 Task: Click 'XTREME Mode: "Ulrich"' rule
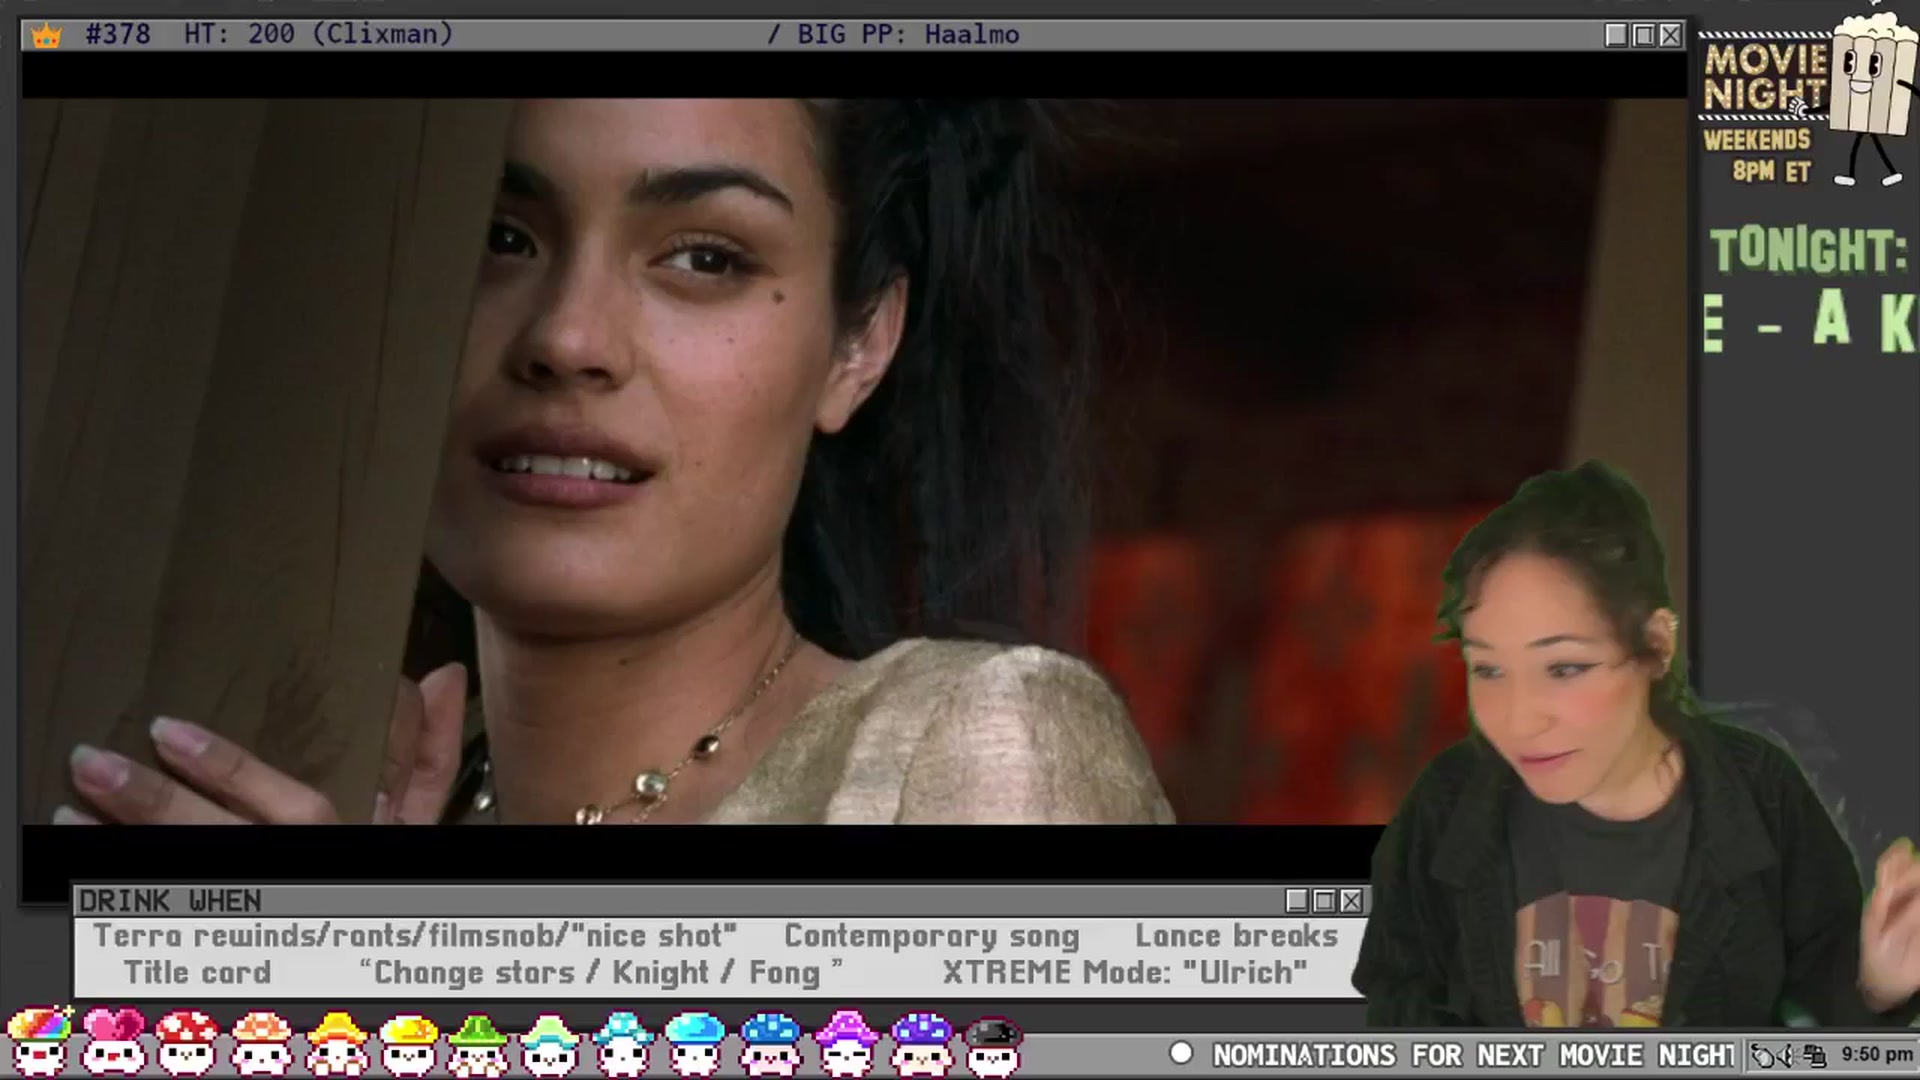click(x=1125, y=972)
